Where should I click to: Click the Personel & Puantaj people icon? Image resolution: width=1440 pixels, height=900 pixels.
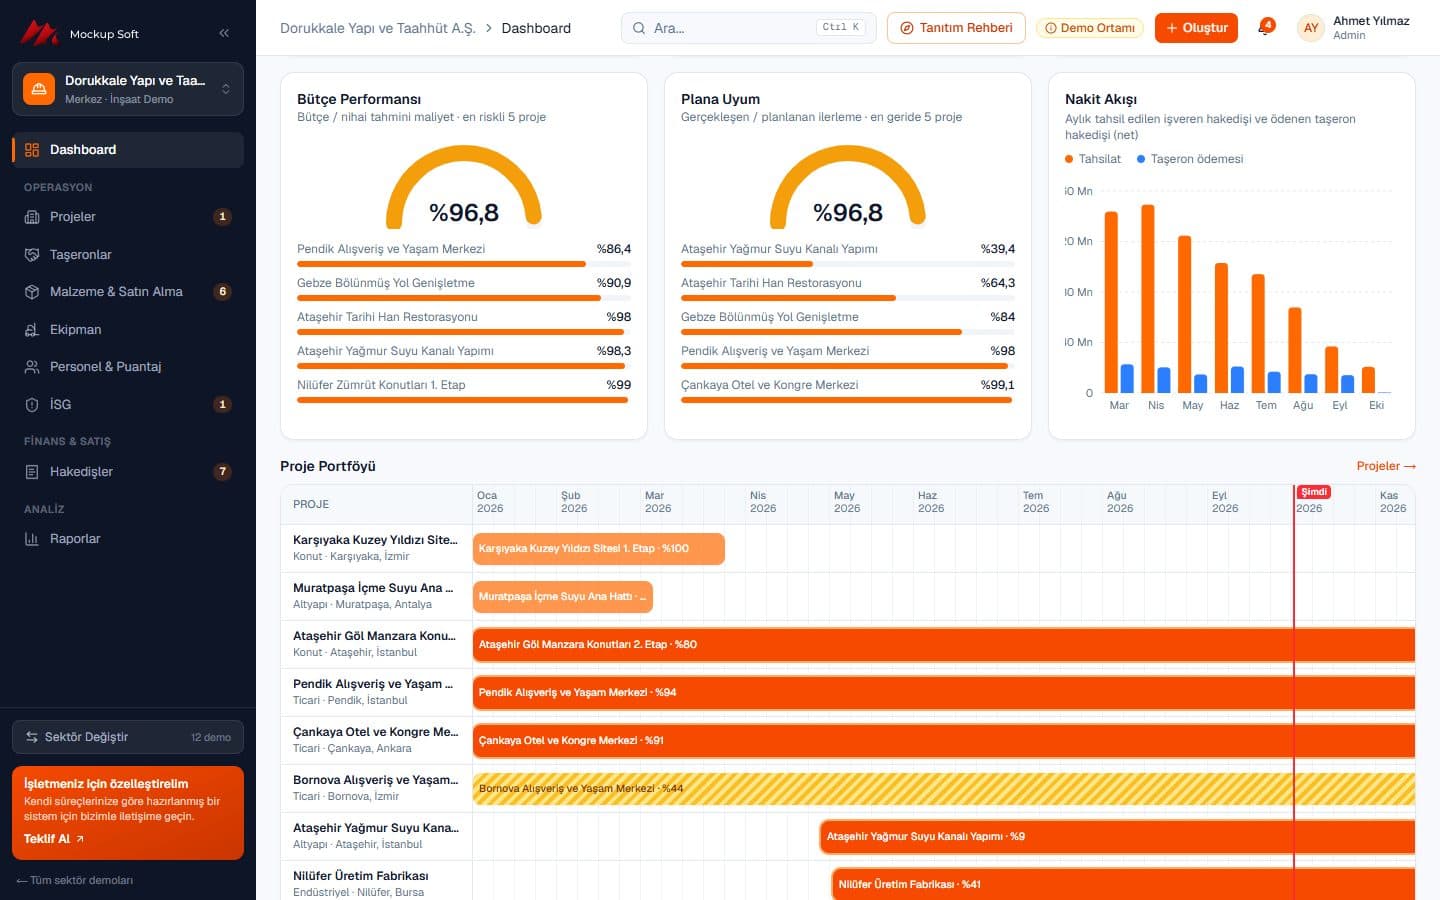pos(32,367)
